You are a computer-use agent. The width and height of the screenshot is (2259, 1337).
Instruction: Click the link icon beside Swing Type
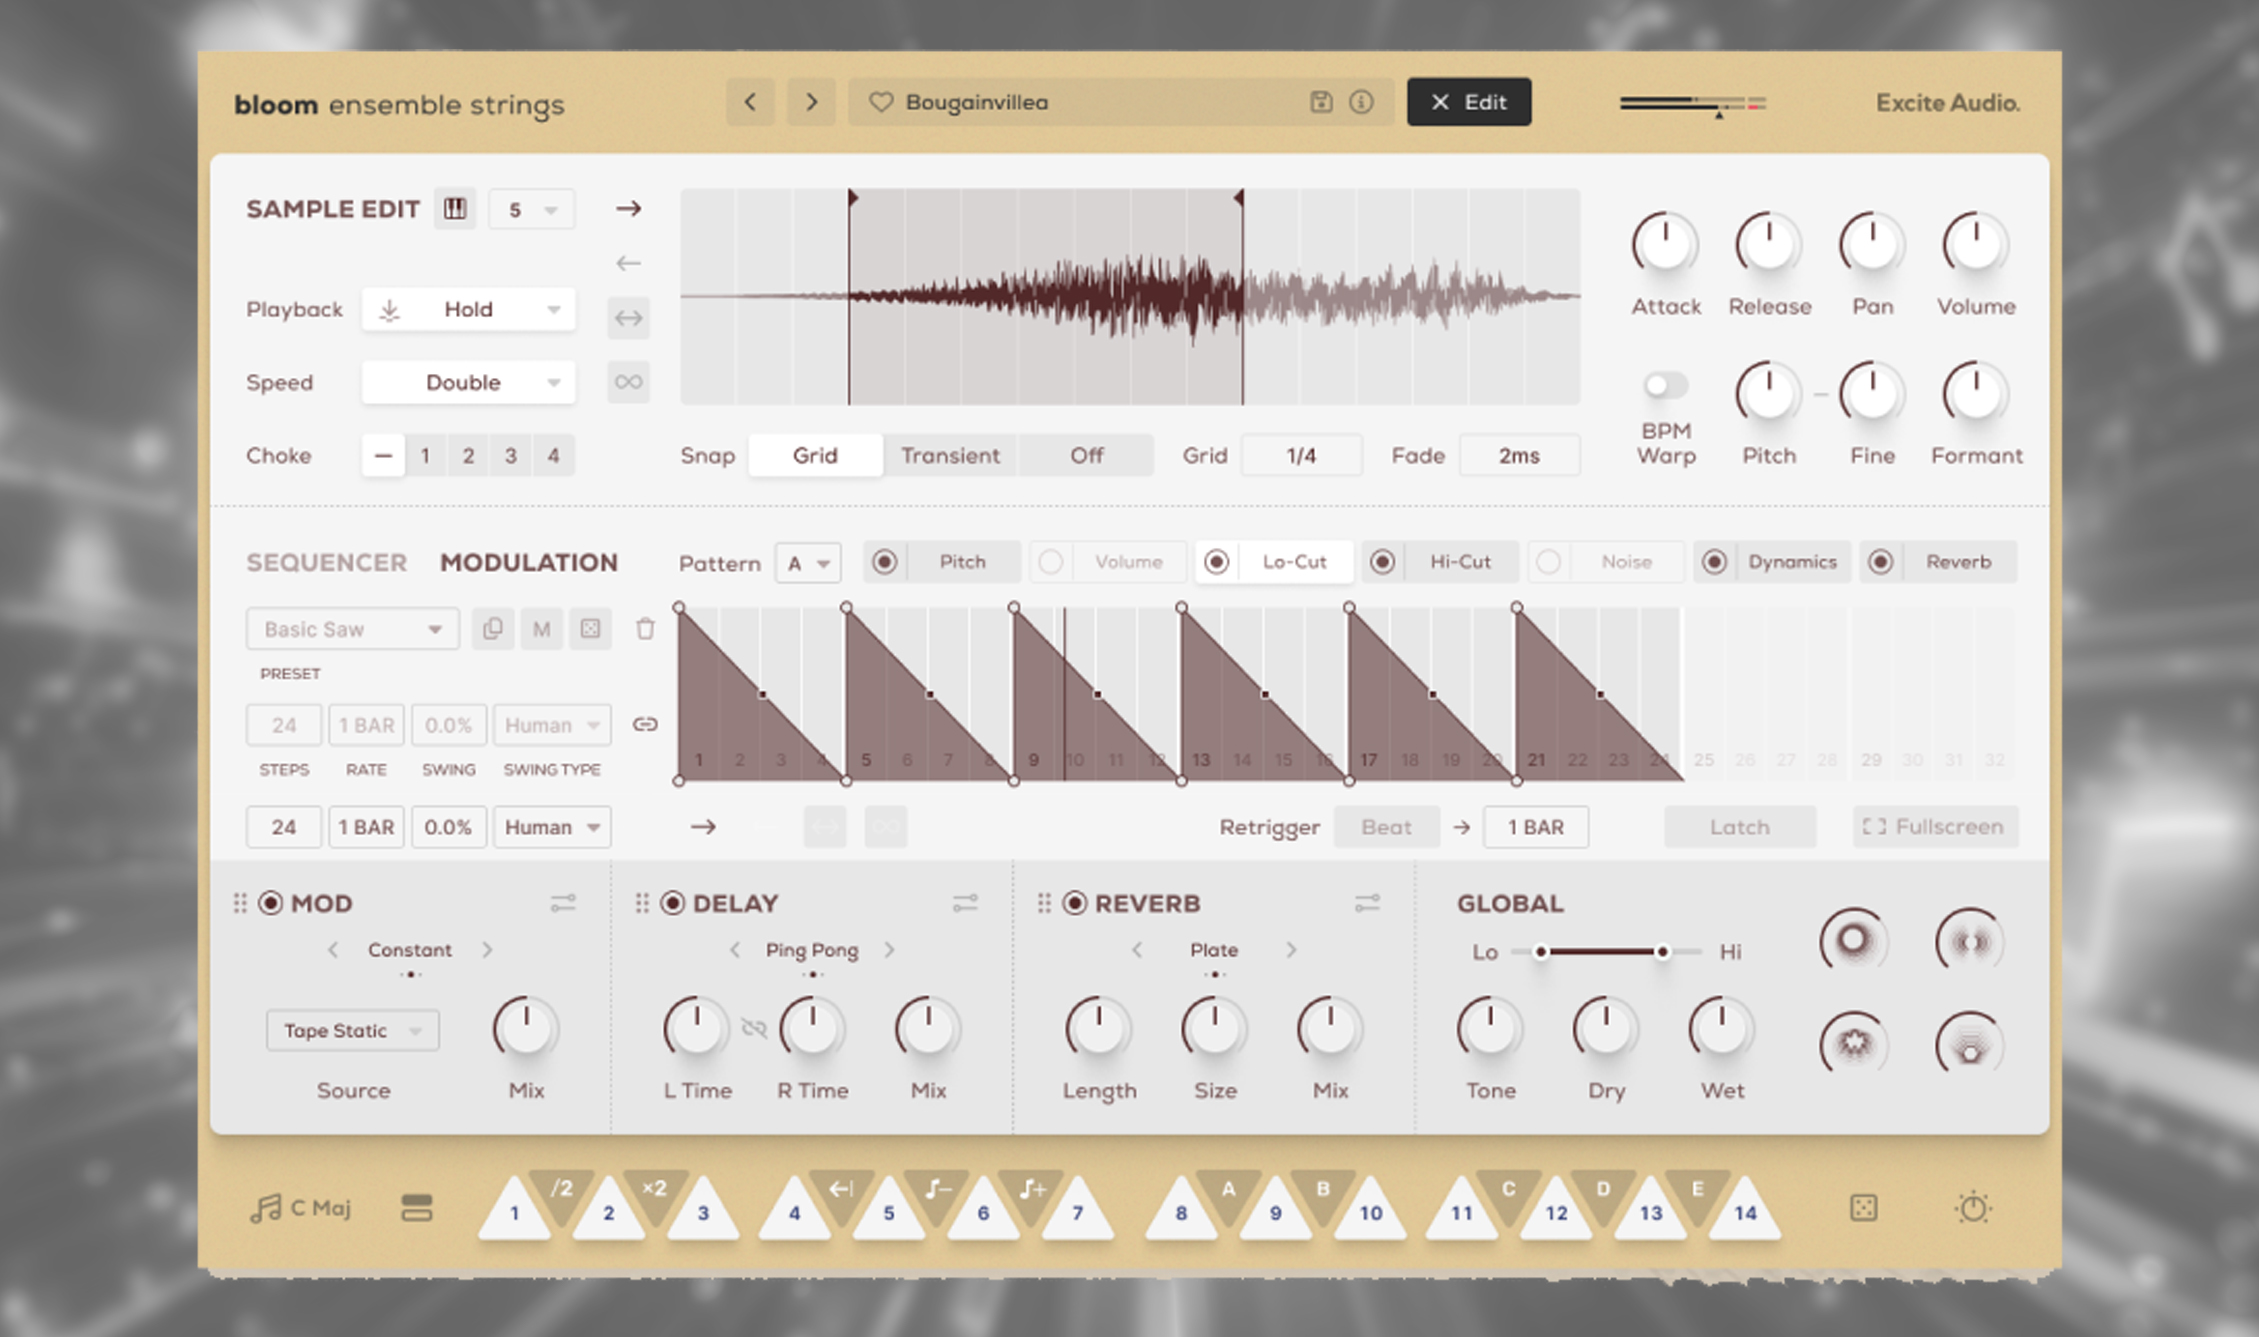click(645, 724)
